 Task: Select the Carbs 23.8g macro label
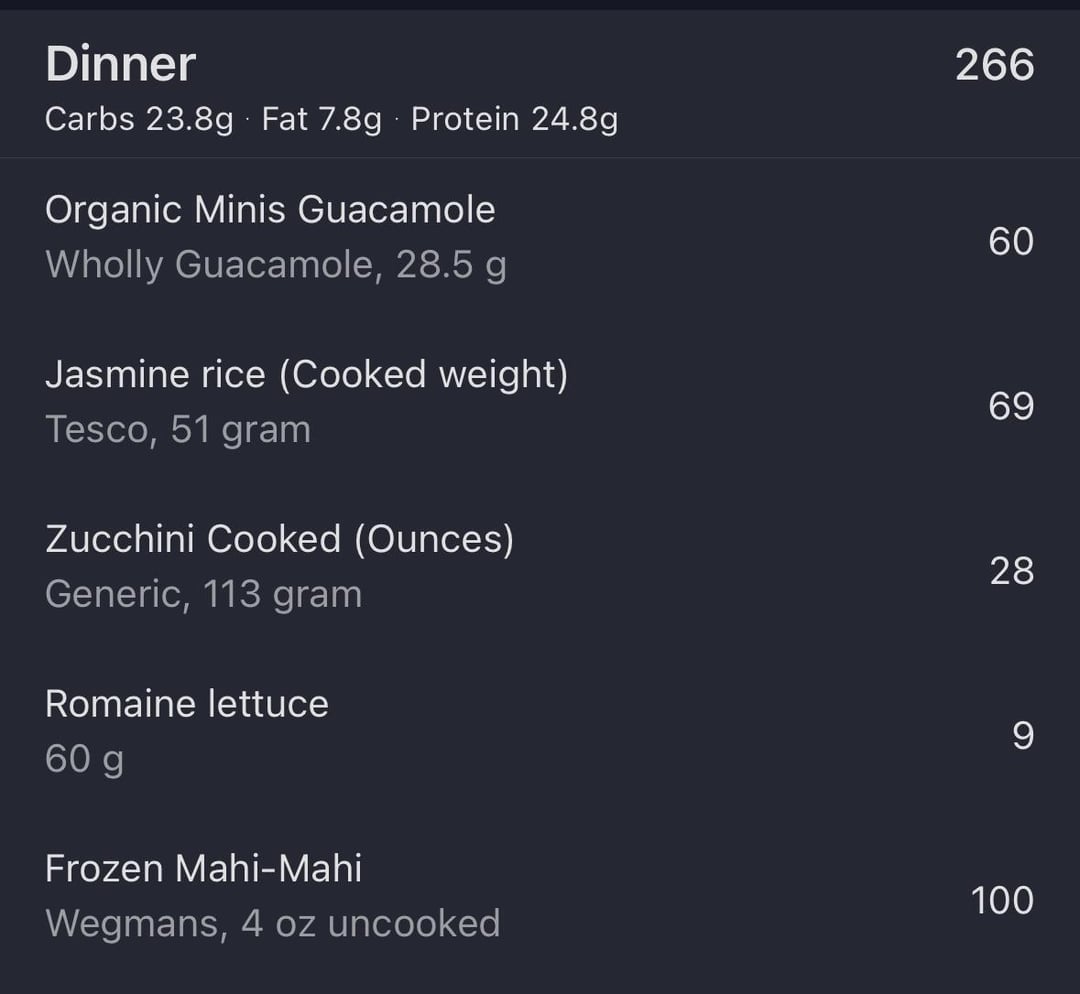point(139,119)
